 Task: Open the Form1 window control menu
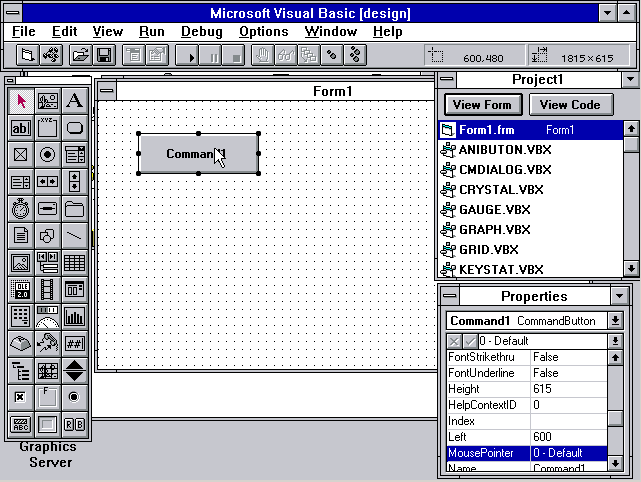[x=107, y=91]
